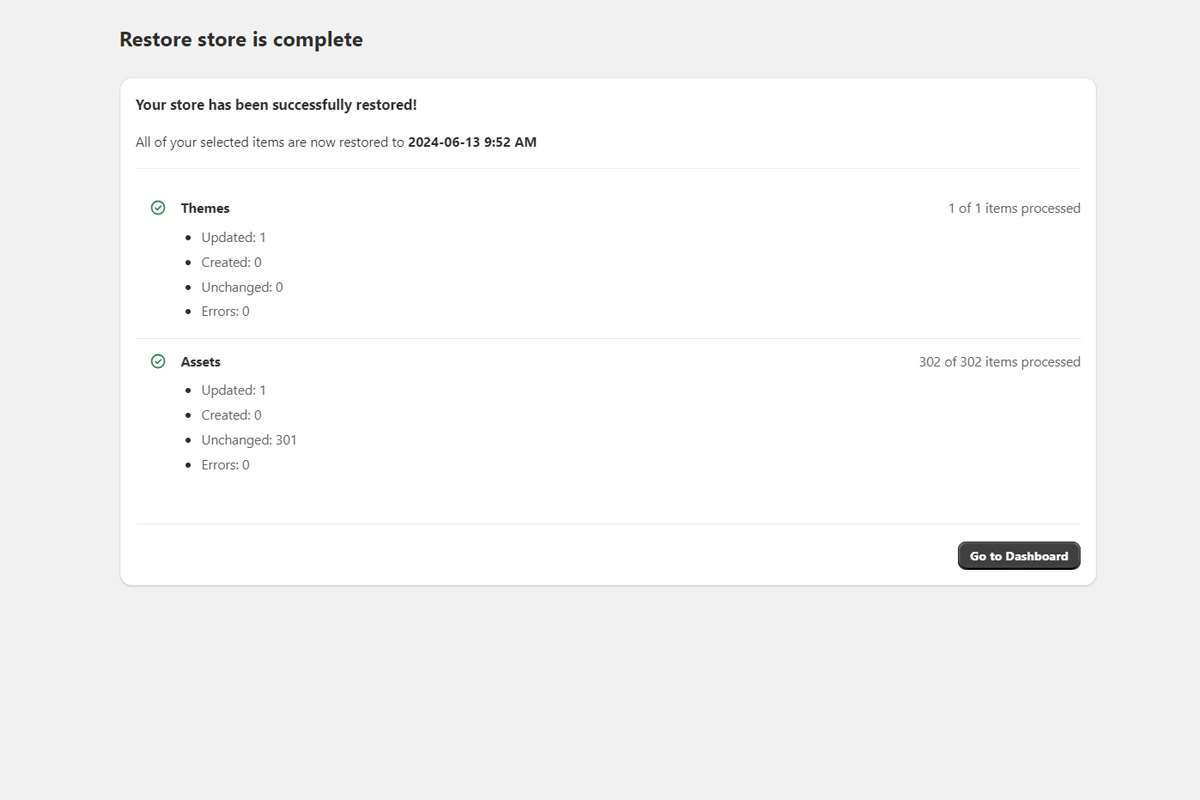Click the bullet next to Assets Errors count
Screen dimensions: 1200x800
point(187,464)
